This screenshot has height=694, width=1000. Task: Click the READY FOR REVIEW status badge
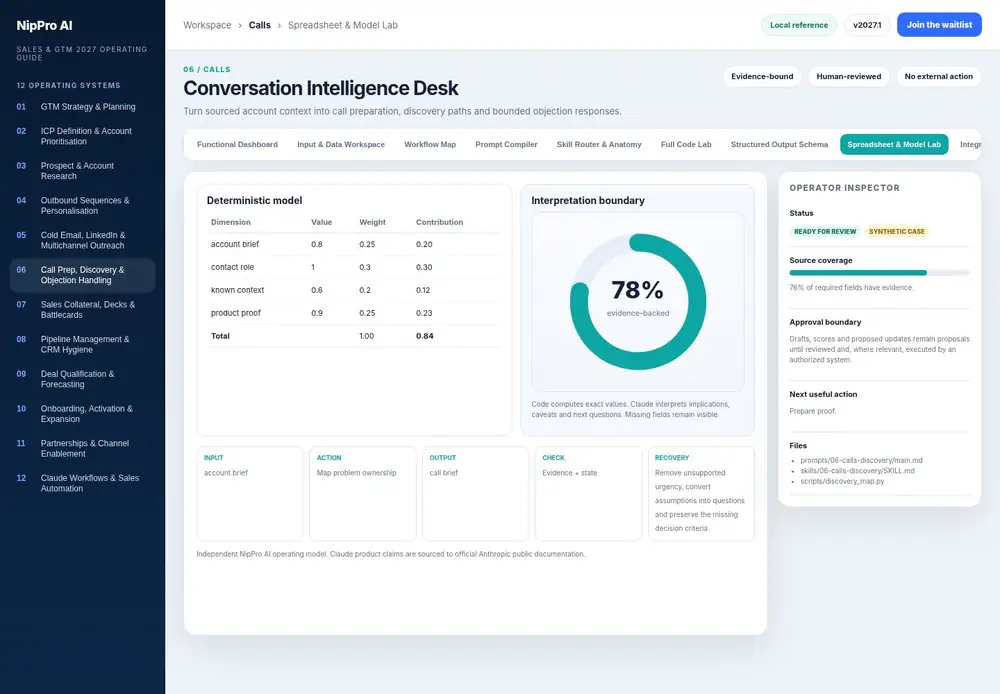825,232
